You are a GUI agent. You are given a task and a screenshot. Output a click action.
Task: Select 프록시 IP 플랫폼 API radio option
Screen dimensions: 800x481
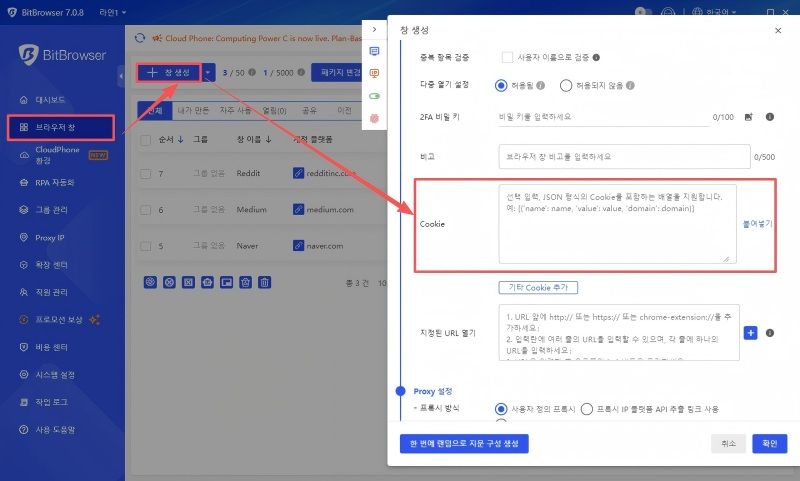pyautogui.click(x=587, y=409)
